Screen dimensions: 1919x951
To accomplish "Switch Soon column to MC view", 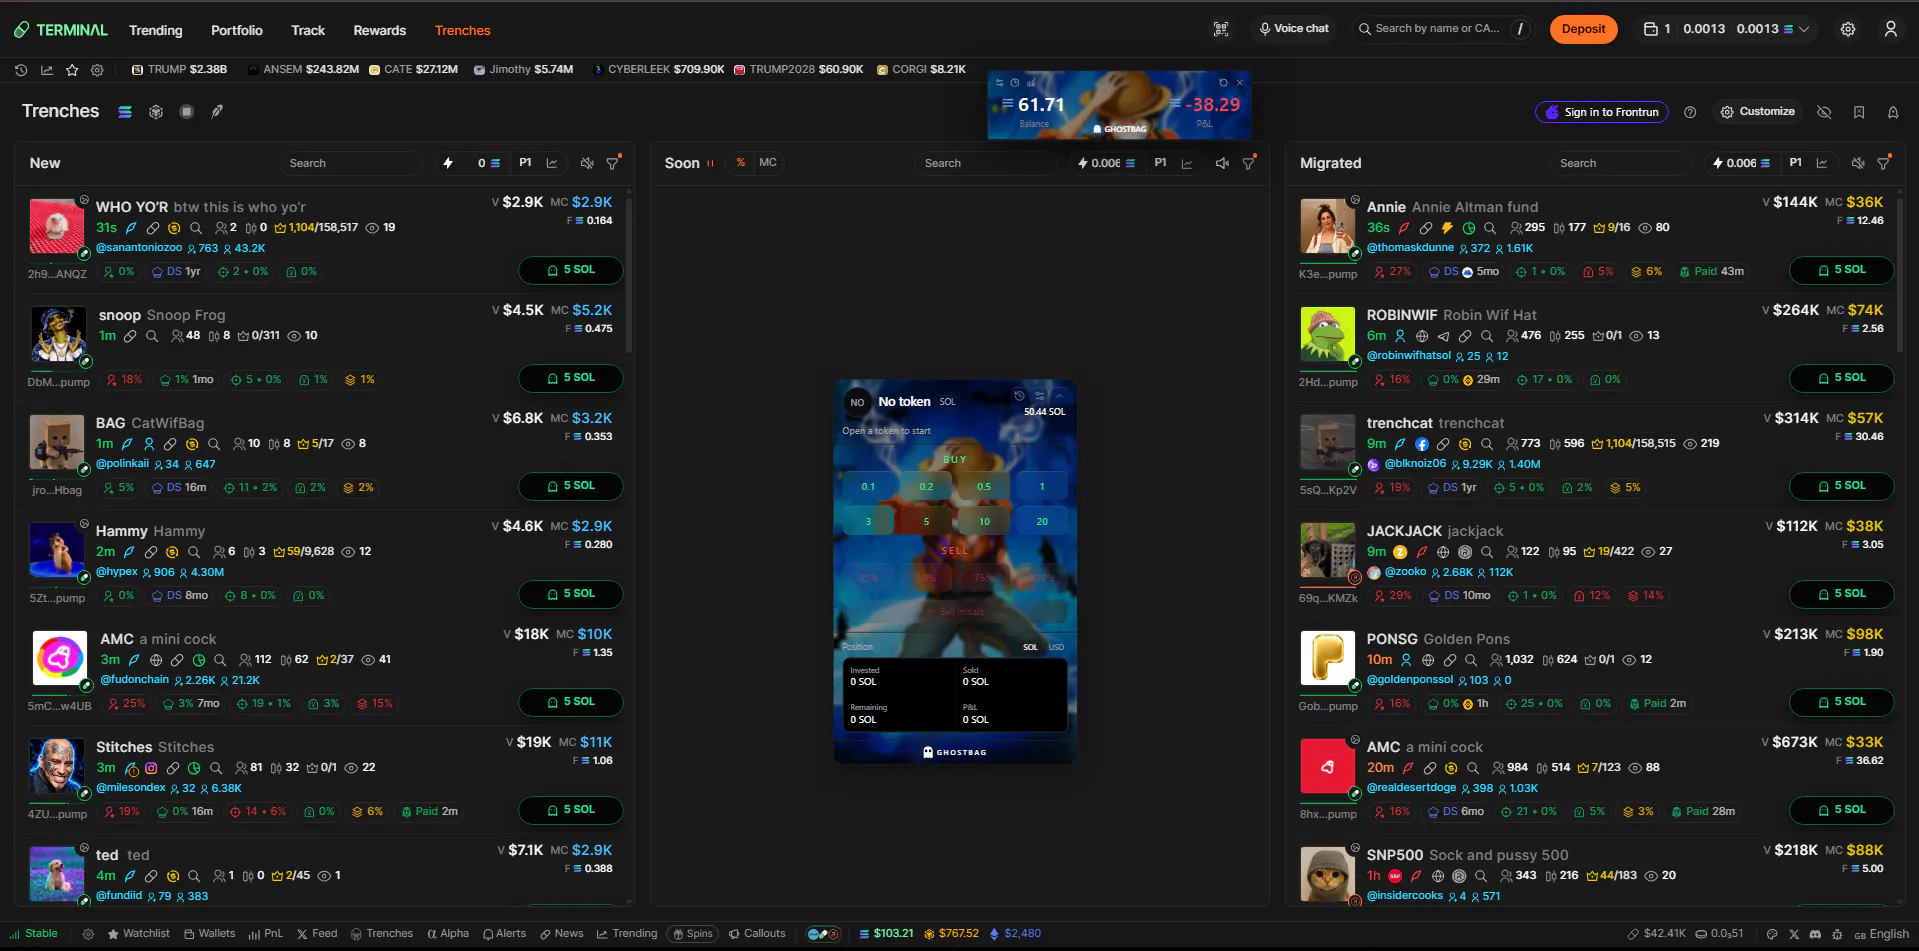I will click(x=768, y=162).
